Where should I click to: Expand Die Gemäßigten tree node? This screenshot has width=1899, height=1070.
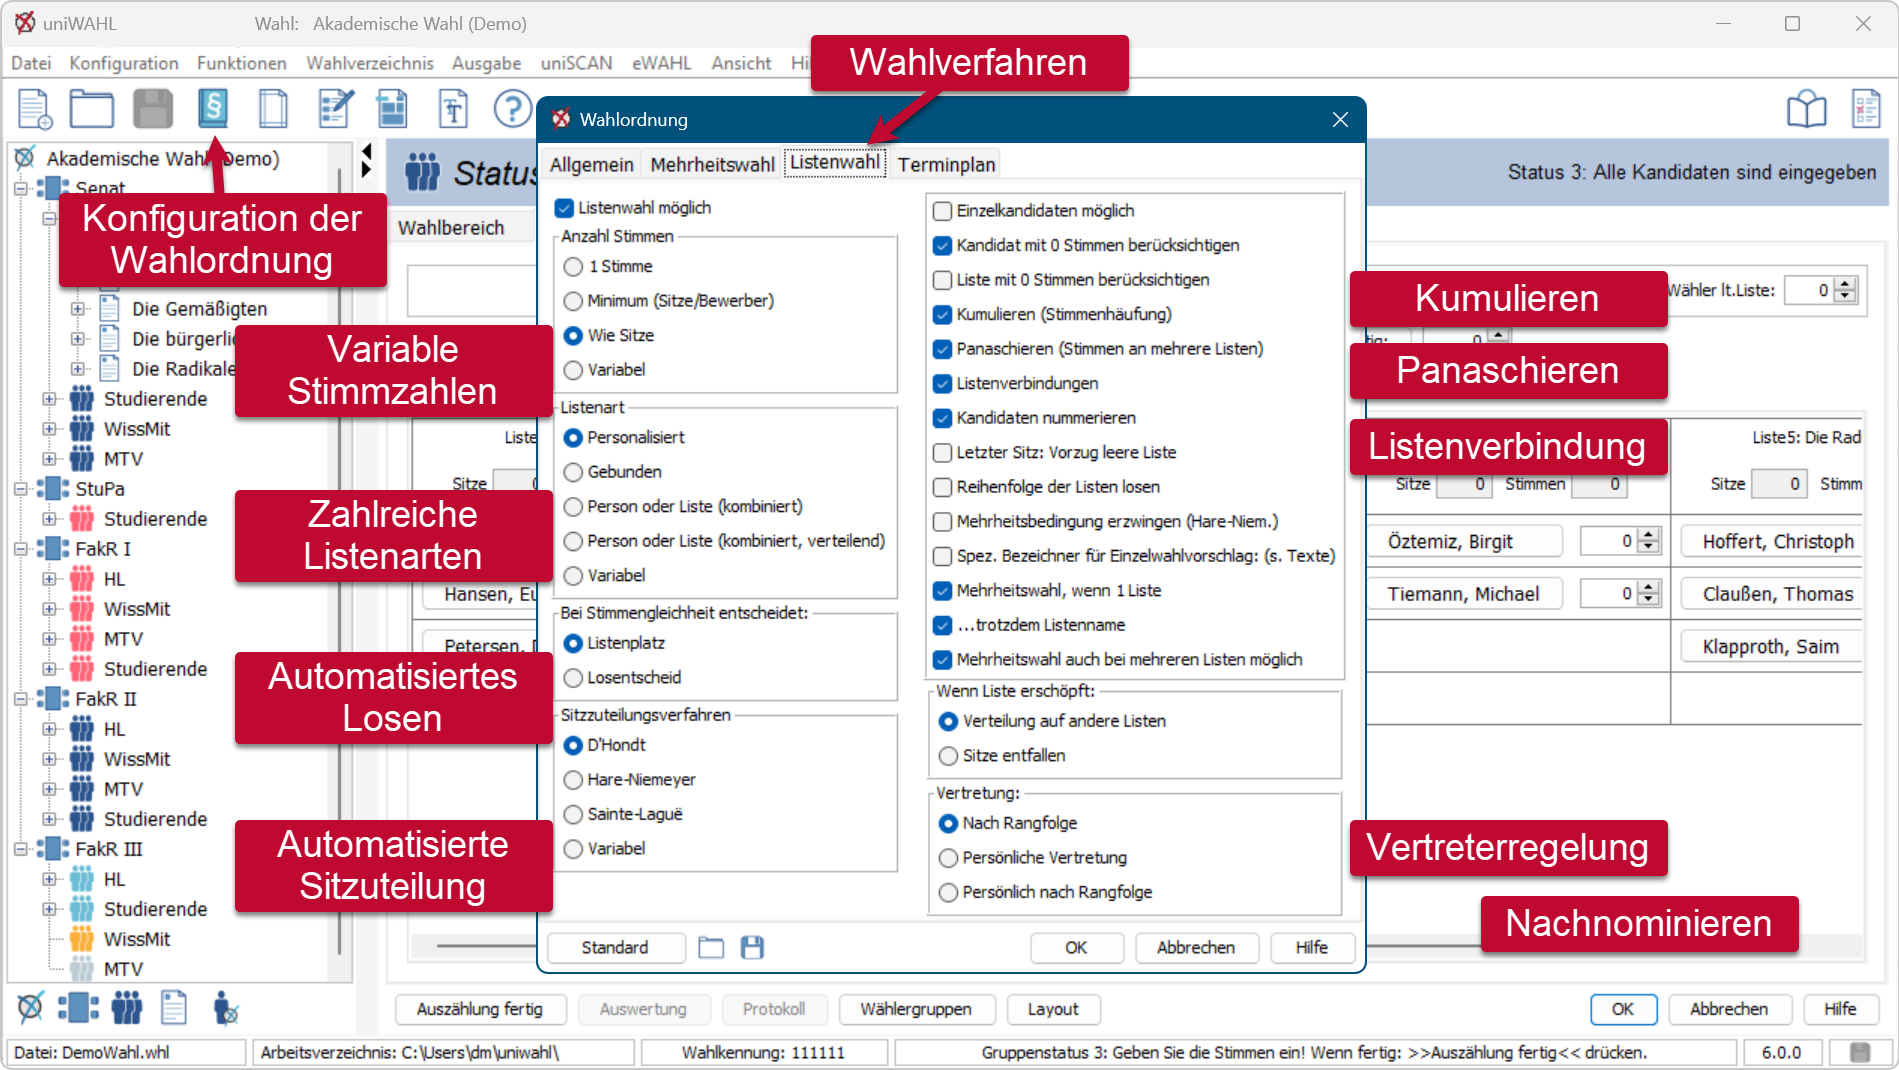(77, 309)
